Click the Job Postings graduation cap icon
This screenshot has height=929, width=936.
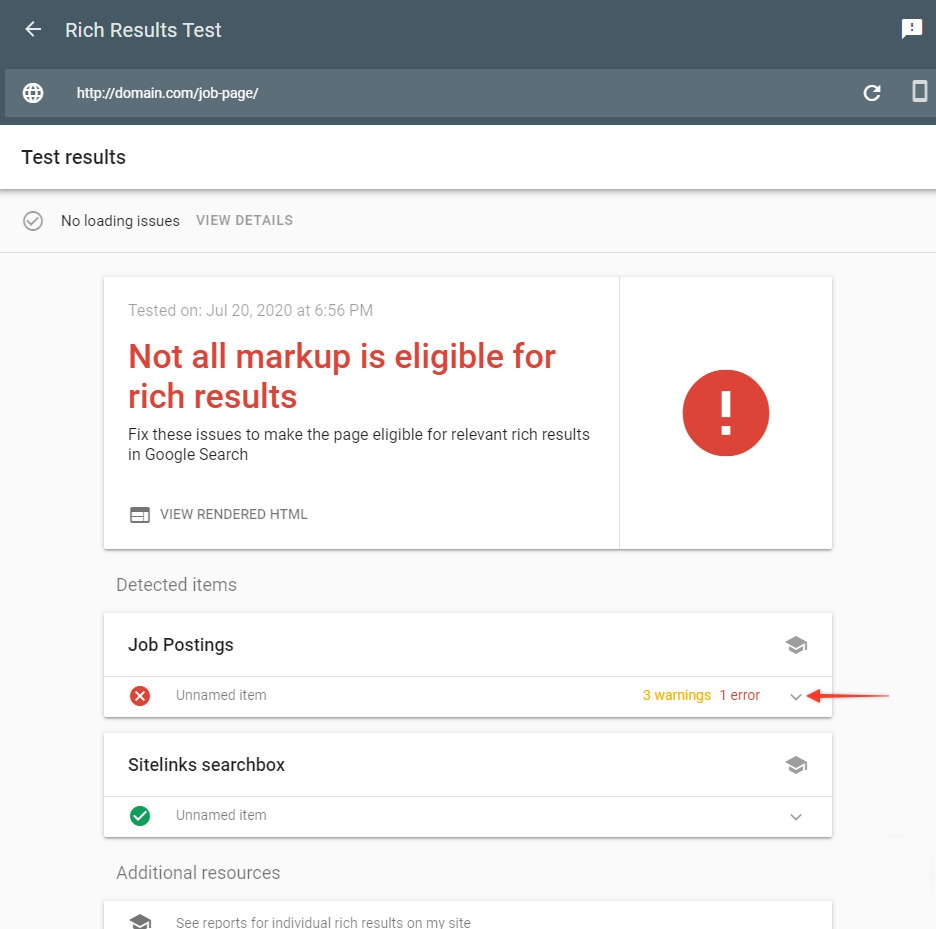click(796, 645)
